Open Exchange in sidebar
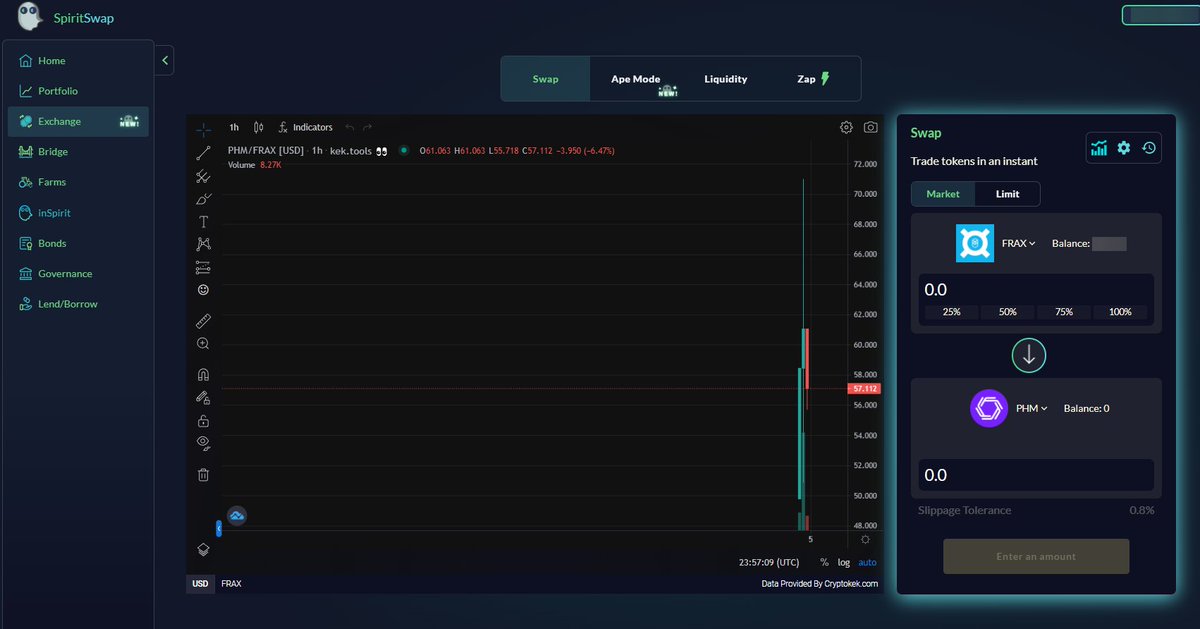This screenshot has height=629, width=1200. pos(78,121)
